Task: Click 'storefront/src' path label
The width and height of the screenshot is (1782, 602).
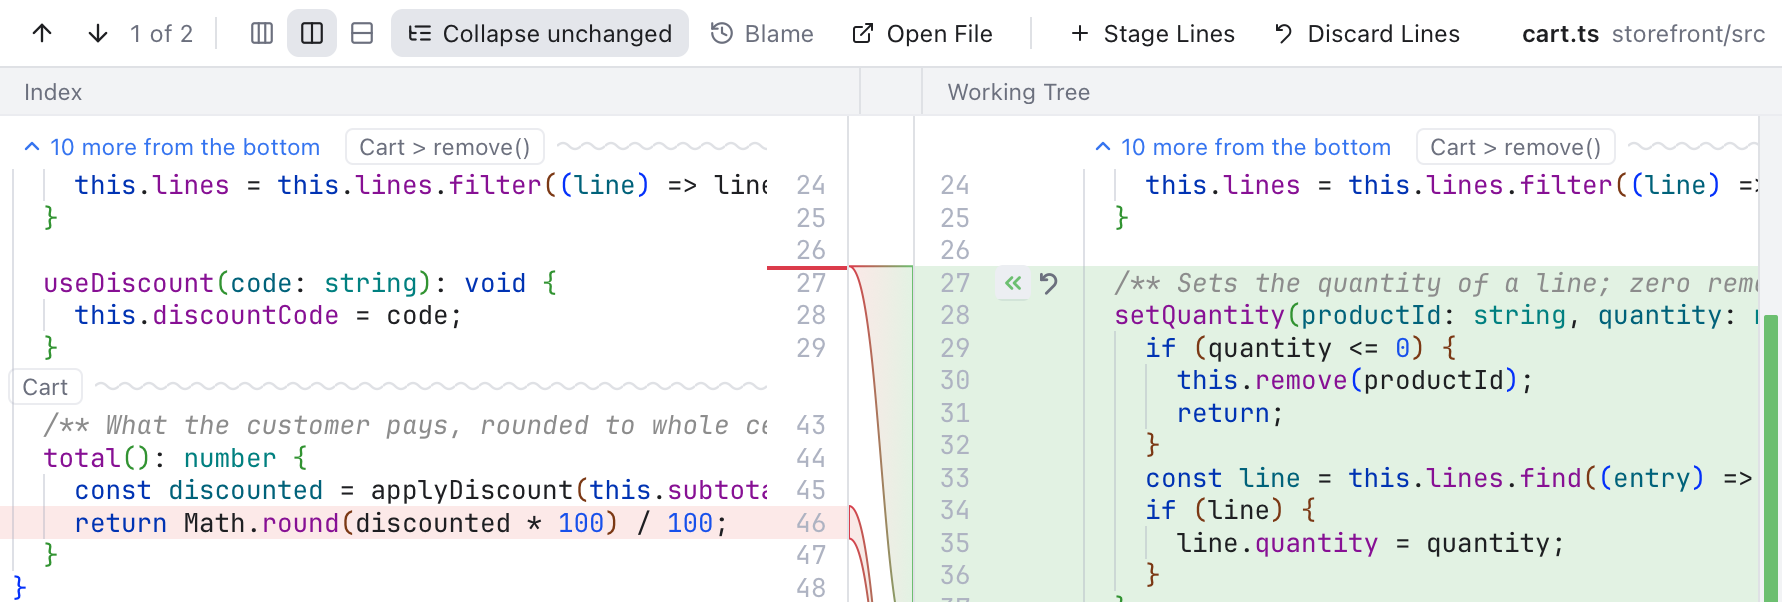Action: click(x=1688, y=34)
